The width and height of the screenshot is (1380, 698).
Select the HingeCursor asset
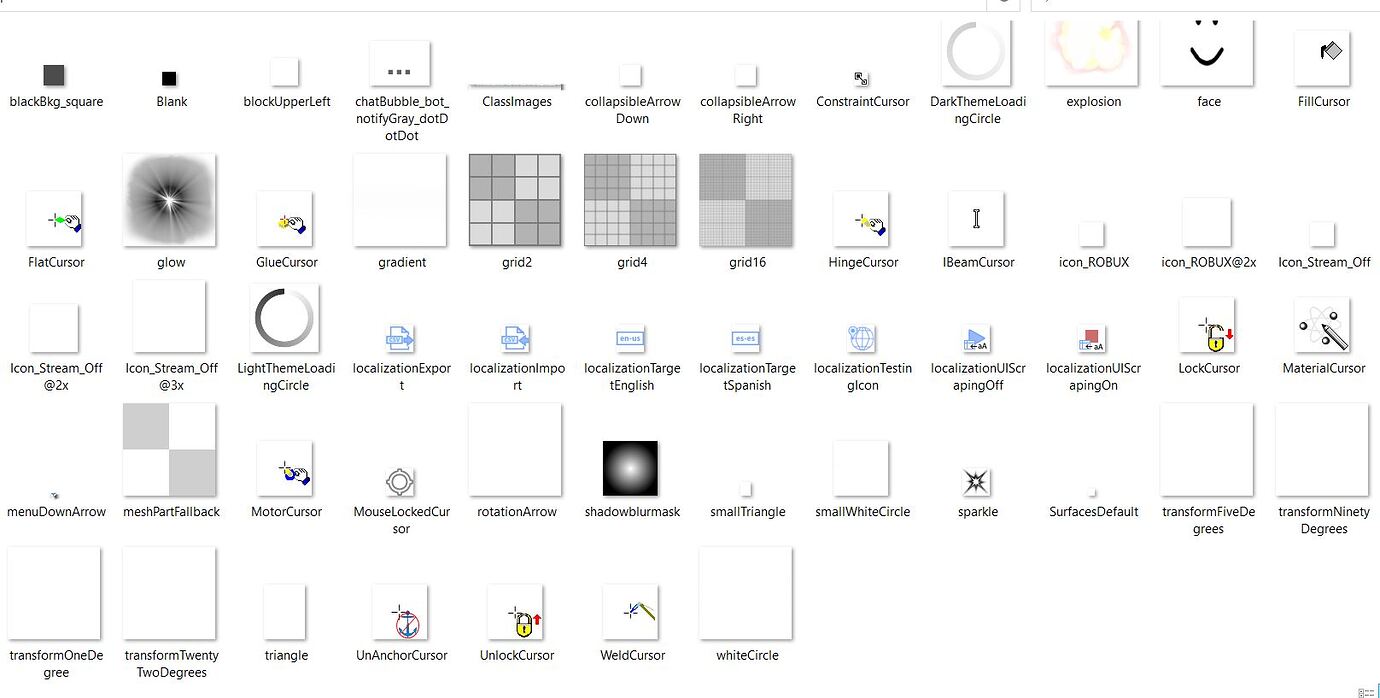(860, 217)
